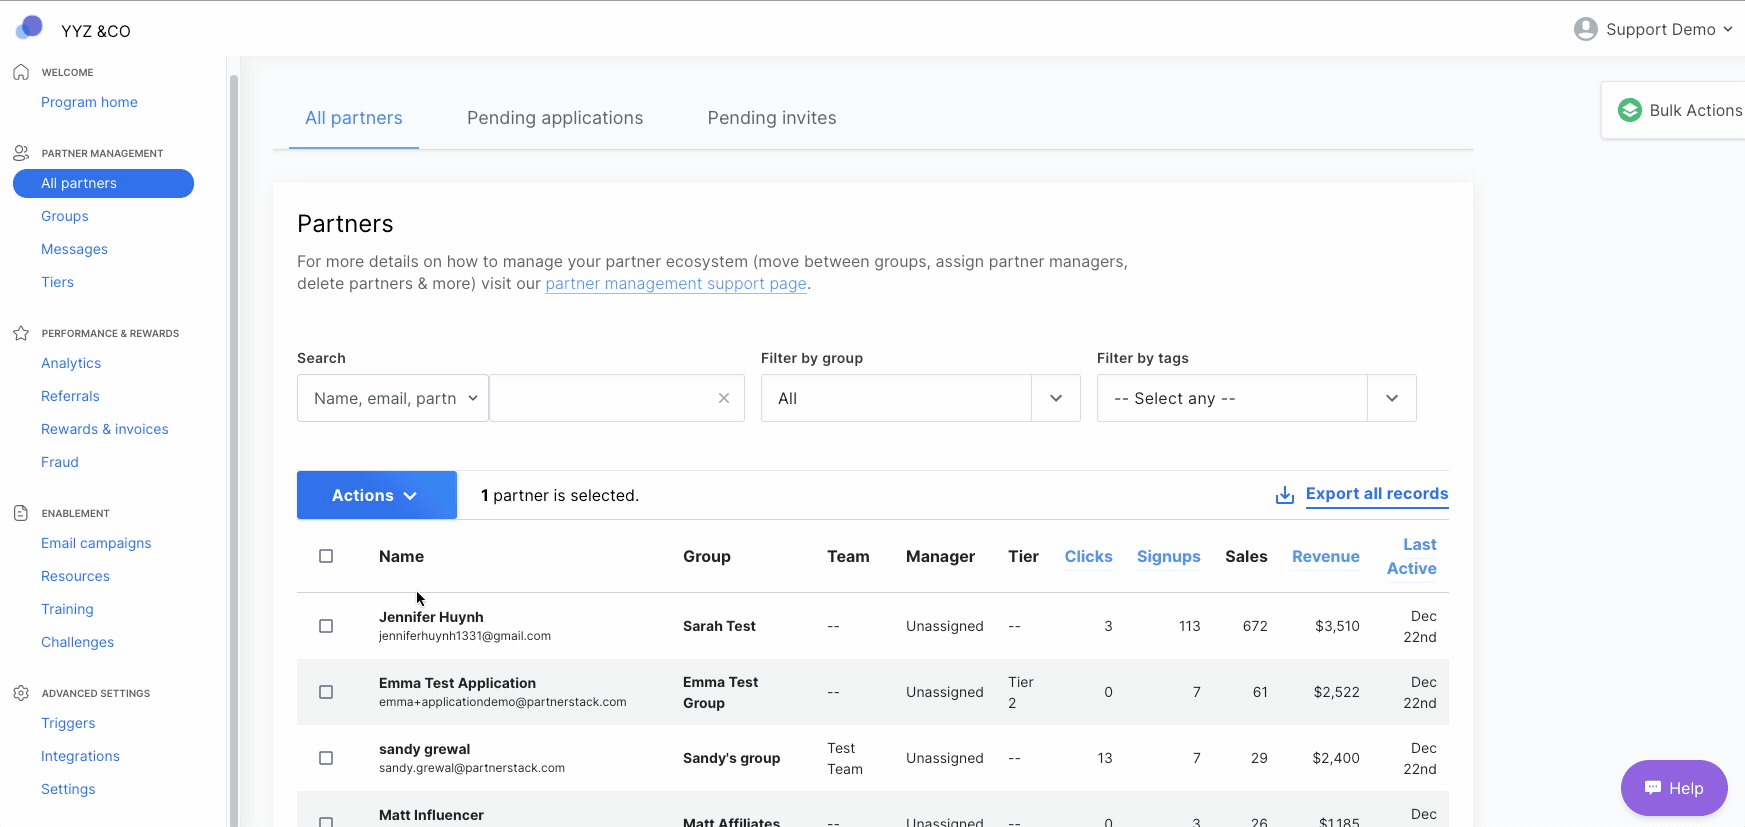Click Sarah Test group cell
Image resolution: width=1745 pixels, height=827 pixels.
pyautogui.click(x=719, y=626)
